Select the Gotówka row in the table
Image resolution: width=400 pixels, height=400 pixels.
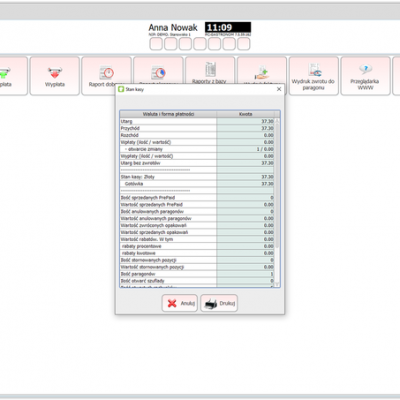[x=197, y=184]
